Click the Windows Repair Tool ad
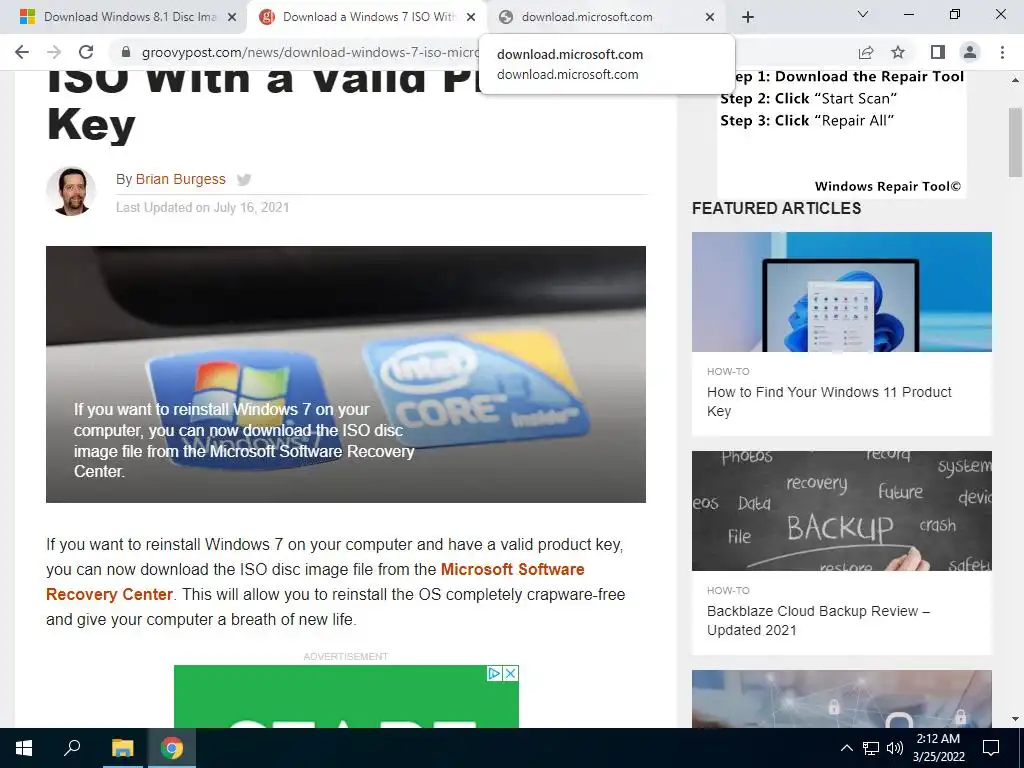 pos(842,134)
